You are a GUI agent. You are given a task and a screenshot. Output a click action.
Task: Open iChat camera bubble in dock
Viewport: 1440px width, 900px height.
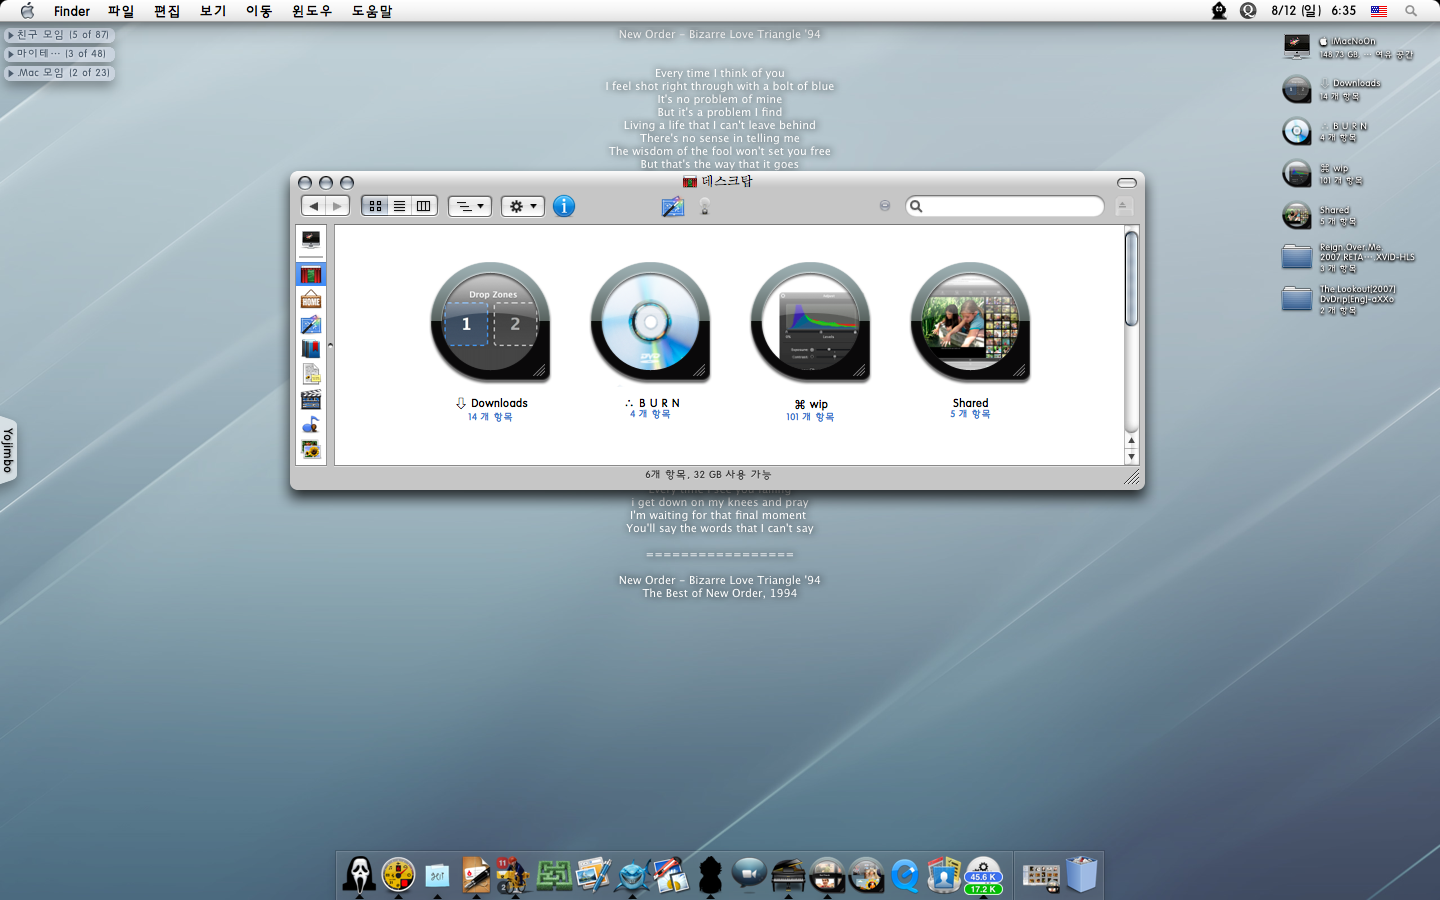(748, 875)
